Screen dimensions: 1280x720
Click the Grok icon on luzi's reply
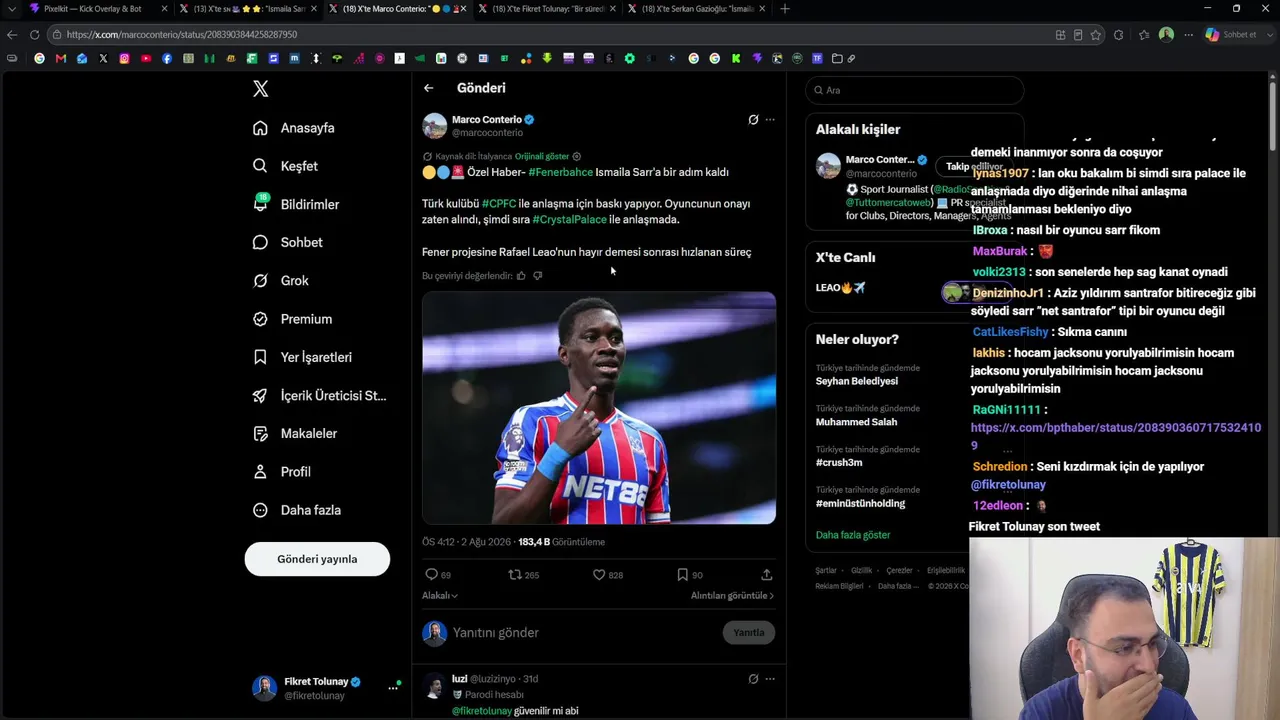(x=753, y=679)
